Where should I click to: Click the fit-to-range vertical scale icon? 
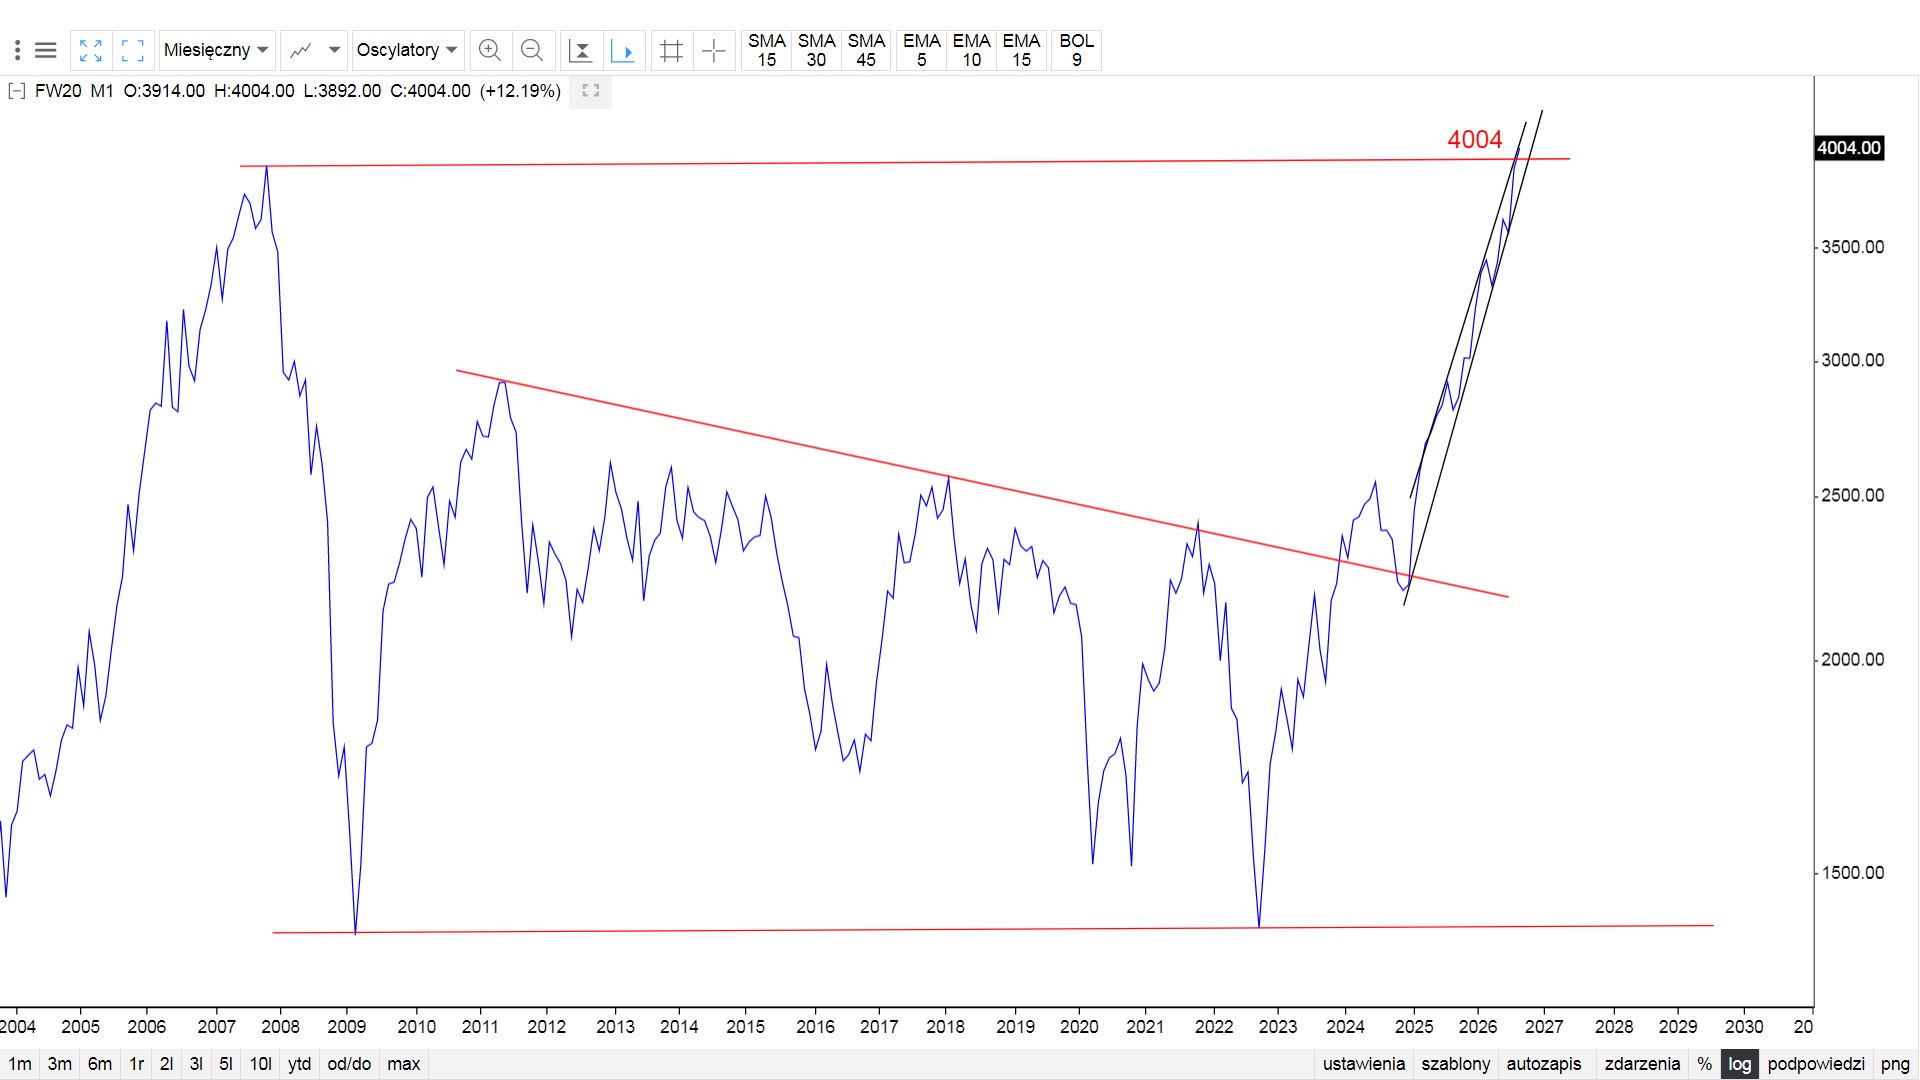[580, 50]
